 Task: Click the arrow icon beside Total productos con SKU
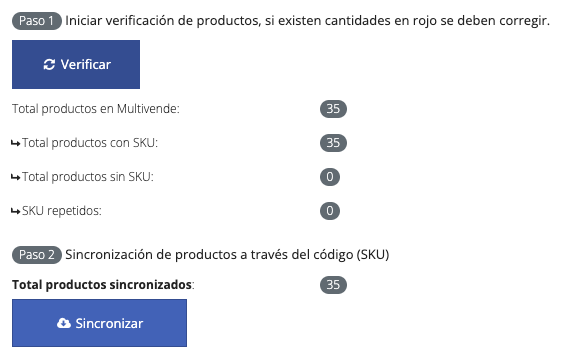click(x=16, y=143)
